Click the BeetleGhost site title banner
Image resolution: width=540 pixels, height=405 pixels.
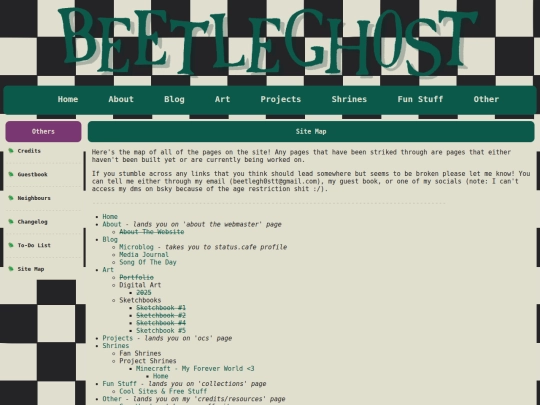tap(269, 41)
